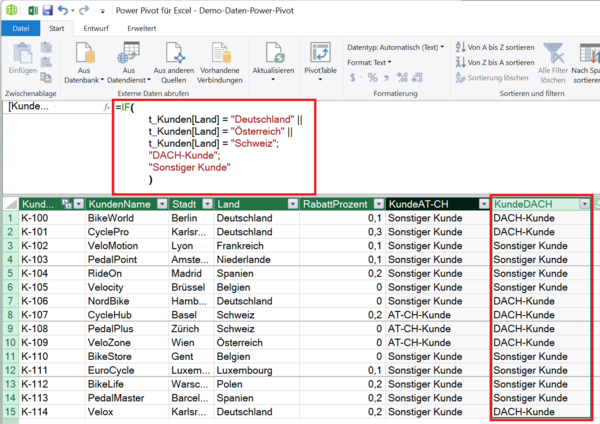
Task: Expand the Format dropdown
Action: (369, 62)
